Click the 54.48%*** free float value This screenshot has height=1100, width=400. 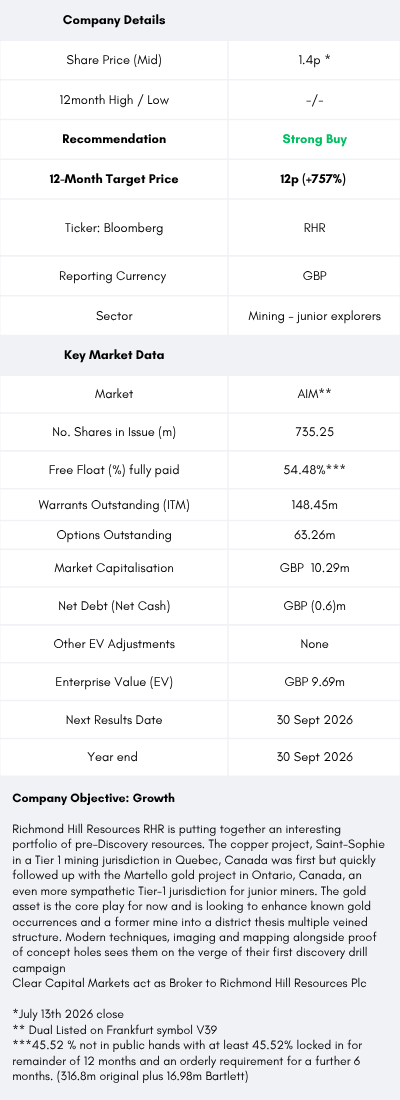click(314, 470)
